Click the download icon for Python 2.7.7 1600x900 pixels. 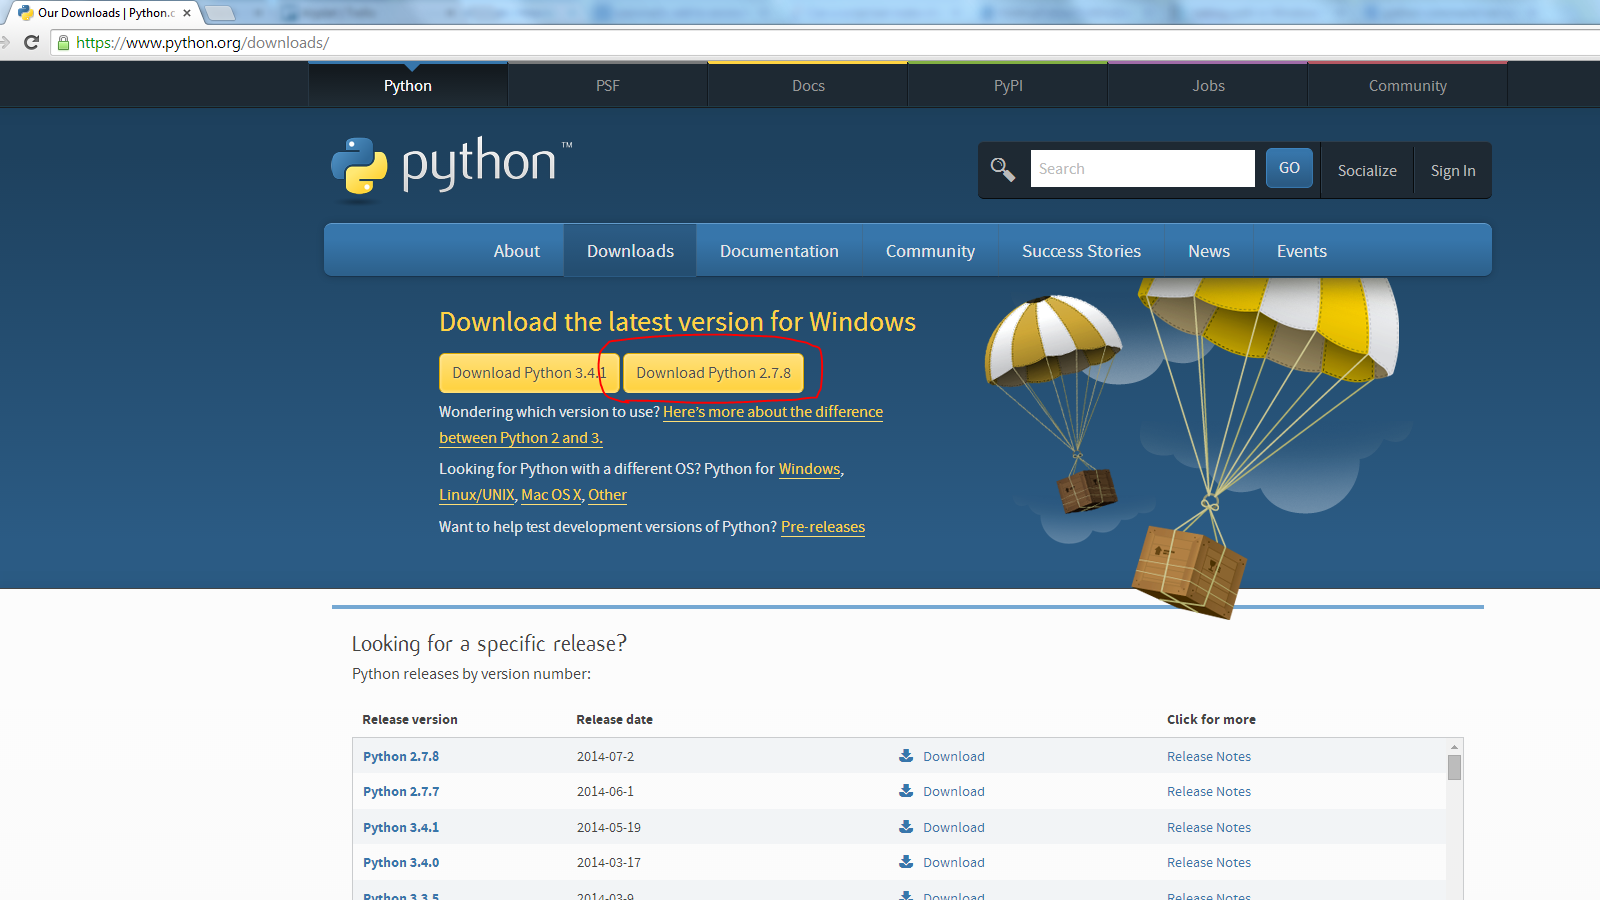(906, 791)
